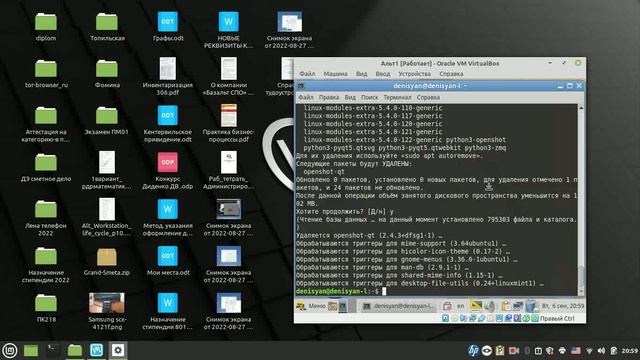This screenshot has width=640, height=360.
Task: Select the НОВЫЕ РЕКВИЗИТЫ document icon
Action: click(229, 22)
